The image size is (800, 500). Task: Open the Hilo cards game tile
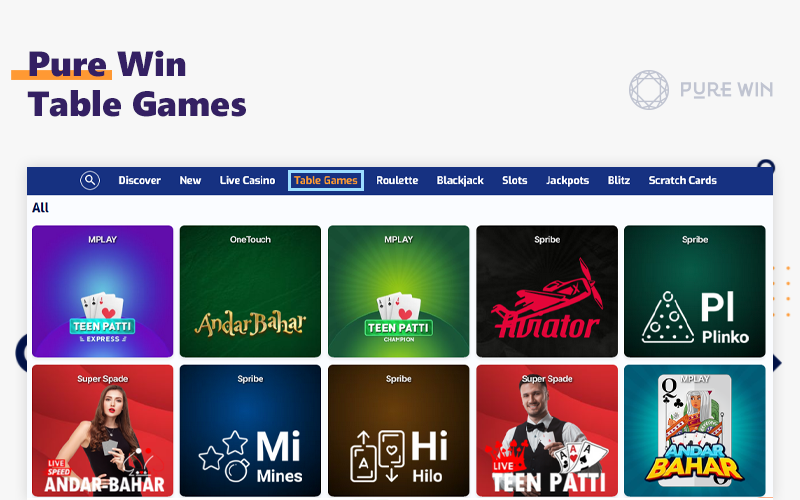[398, 431]
